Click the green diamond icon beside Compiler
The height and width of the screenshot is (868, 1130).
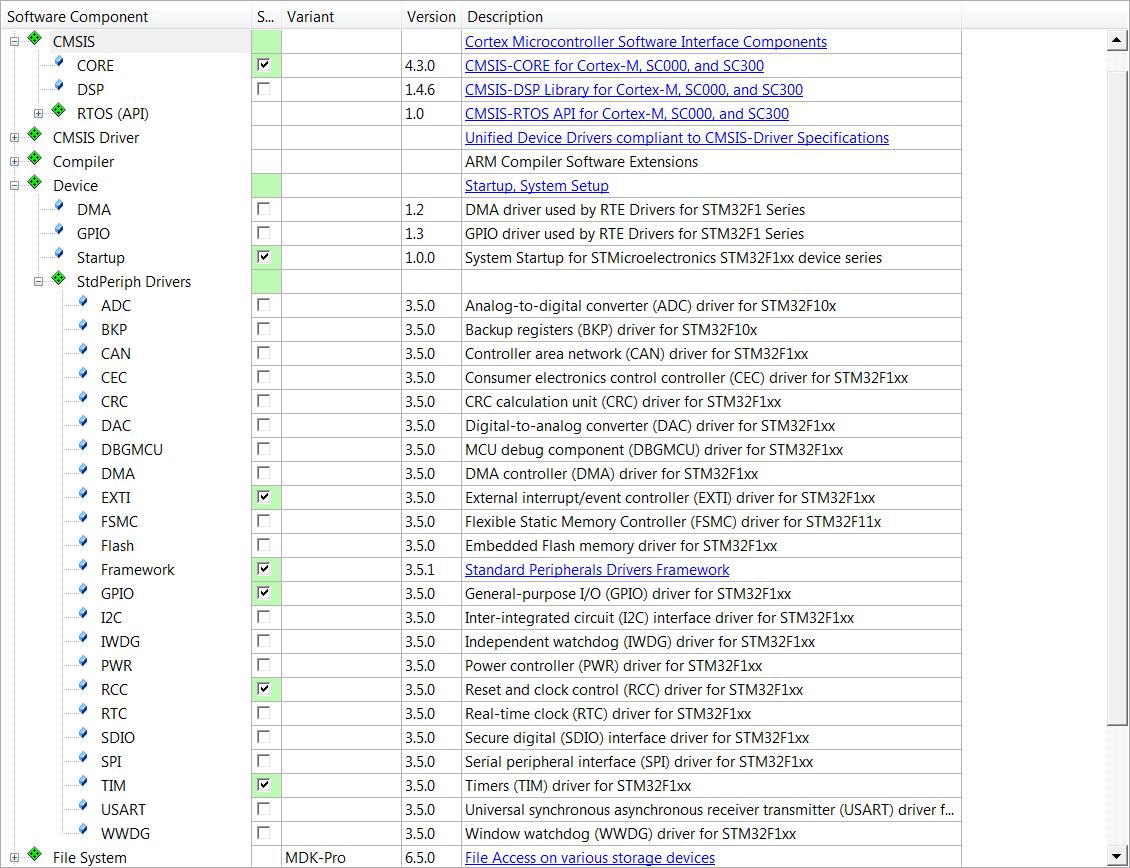tap(35, 158)
